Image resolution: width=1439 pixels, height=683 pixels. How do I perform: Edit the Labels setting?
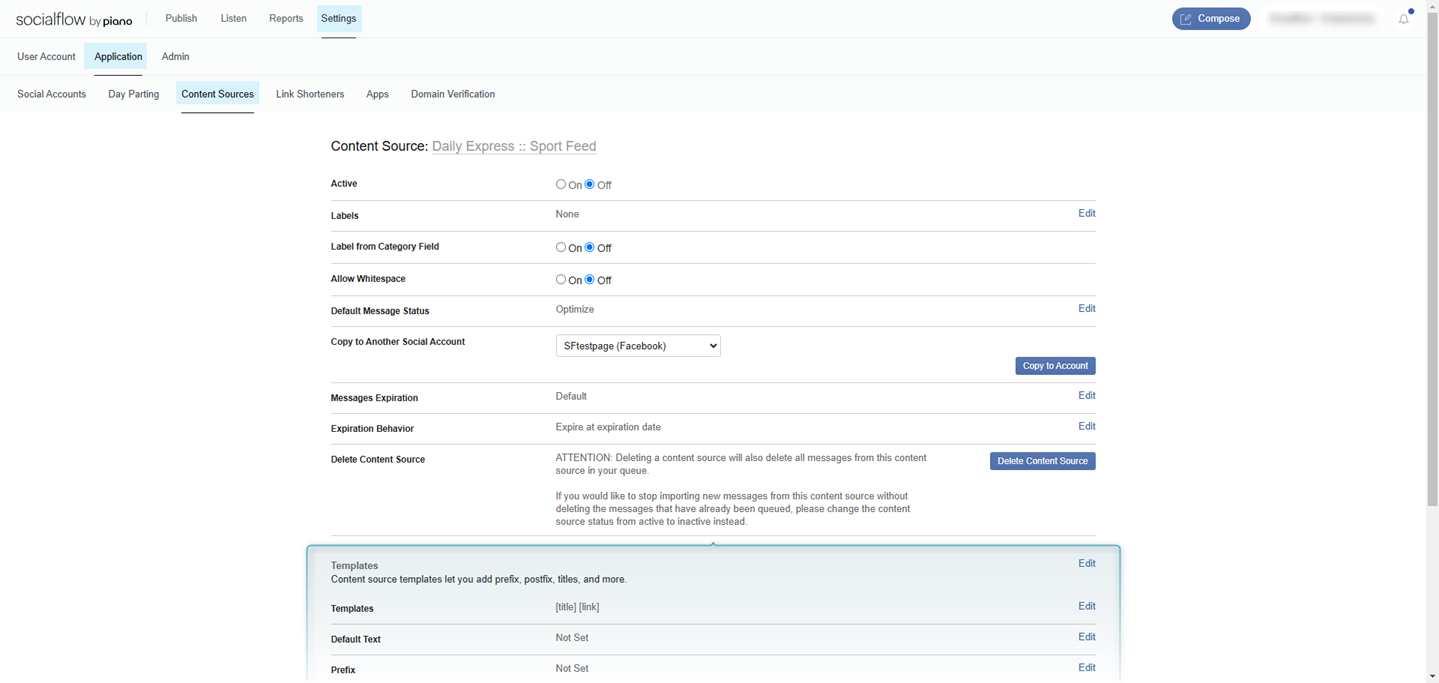(x=1086, y=213)
